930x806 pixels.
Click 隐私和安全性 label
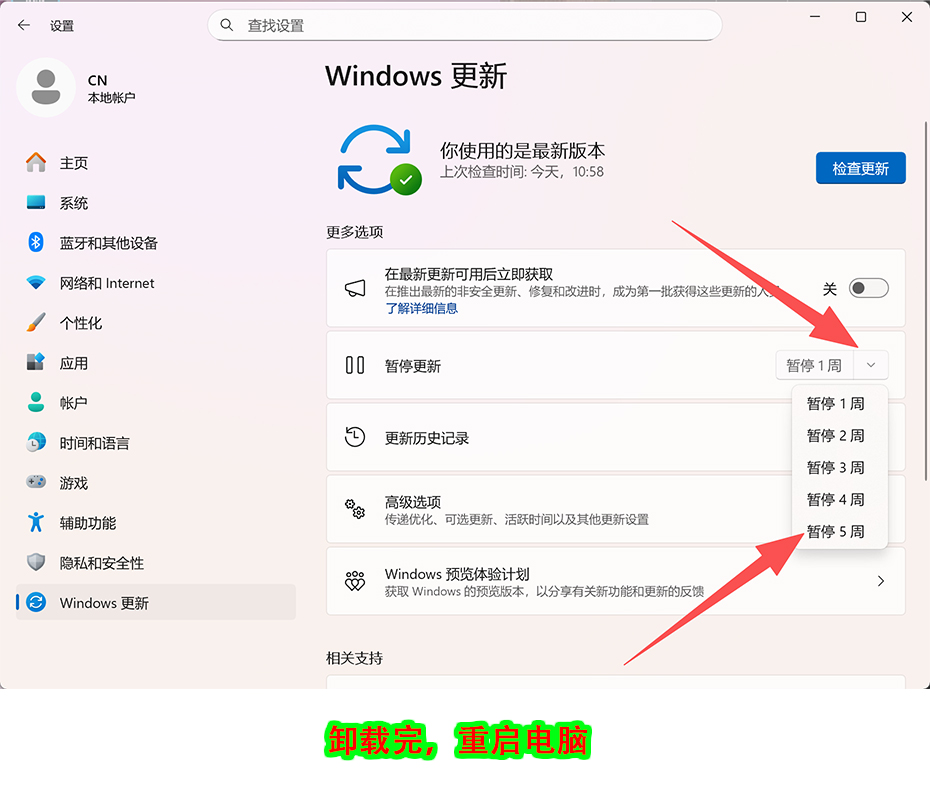pos(101,563)
